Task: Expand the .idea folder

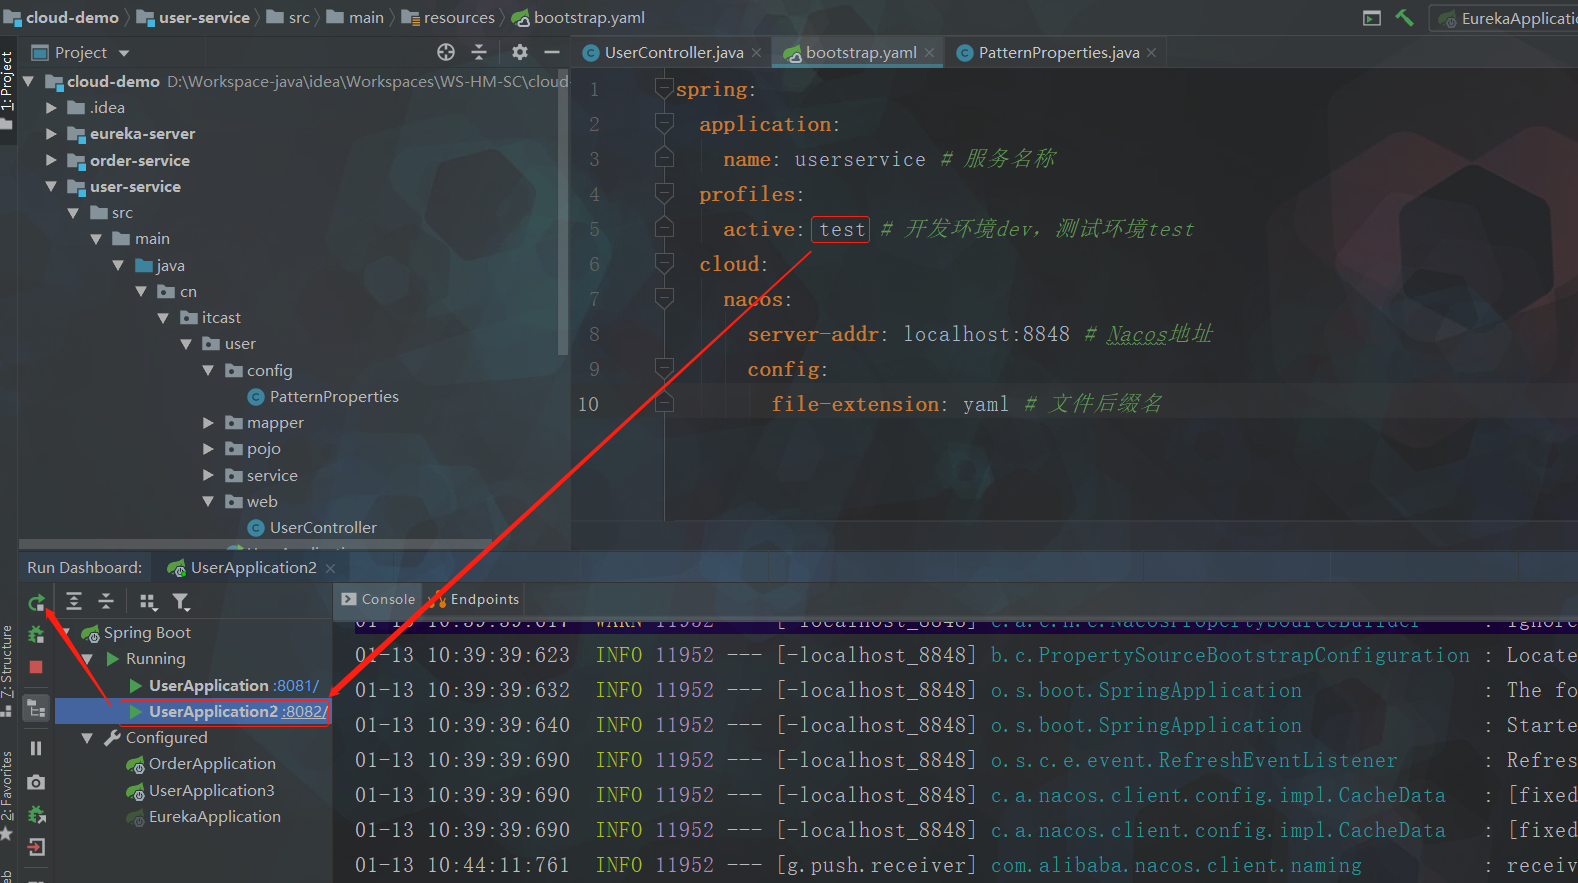Action: point(51,108)
